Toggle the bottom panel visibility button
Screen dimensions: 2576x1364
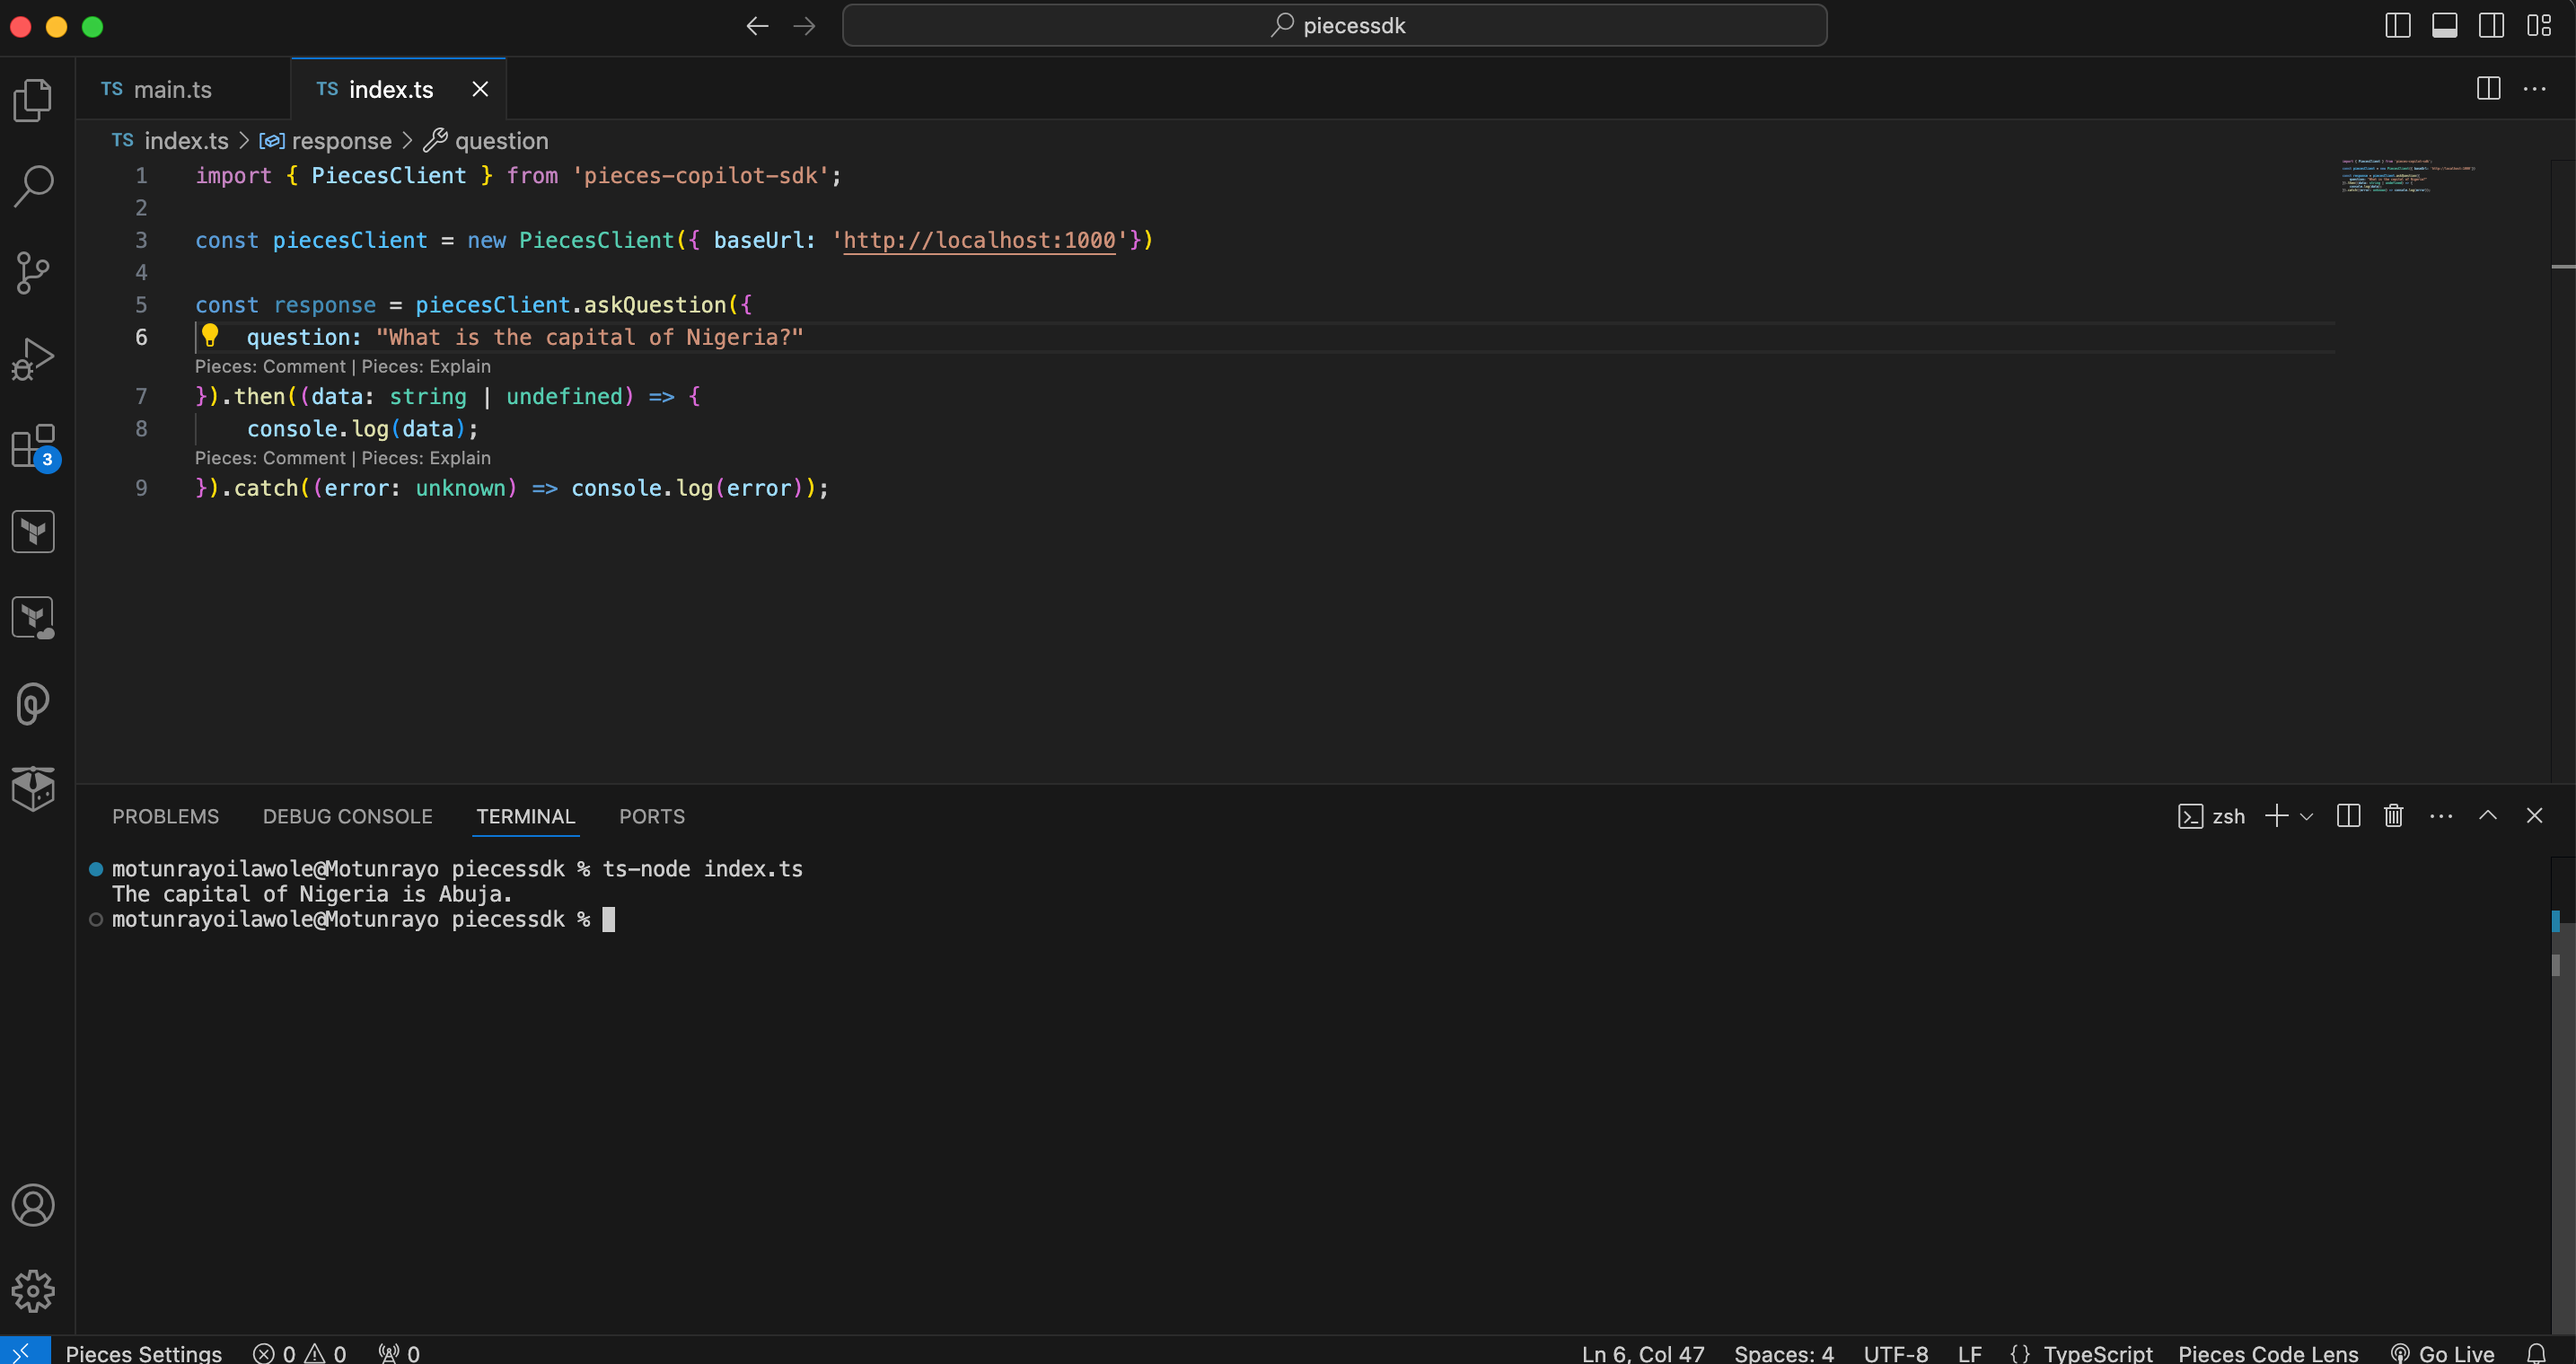coord(2444,25)
